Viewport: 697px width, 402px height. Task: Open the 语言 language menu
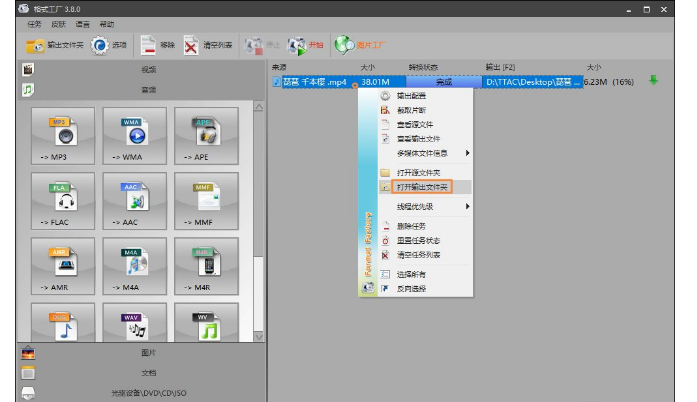coord(82,24)
